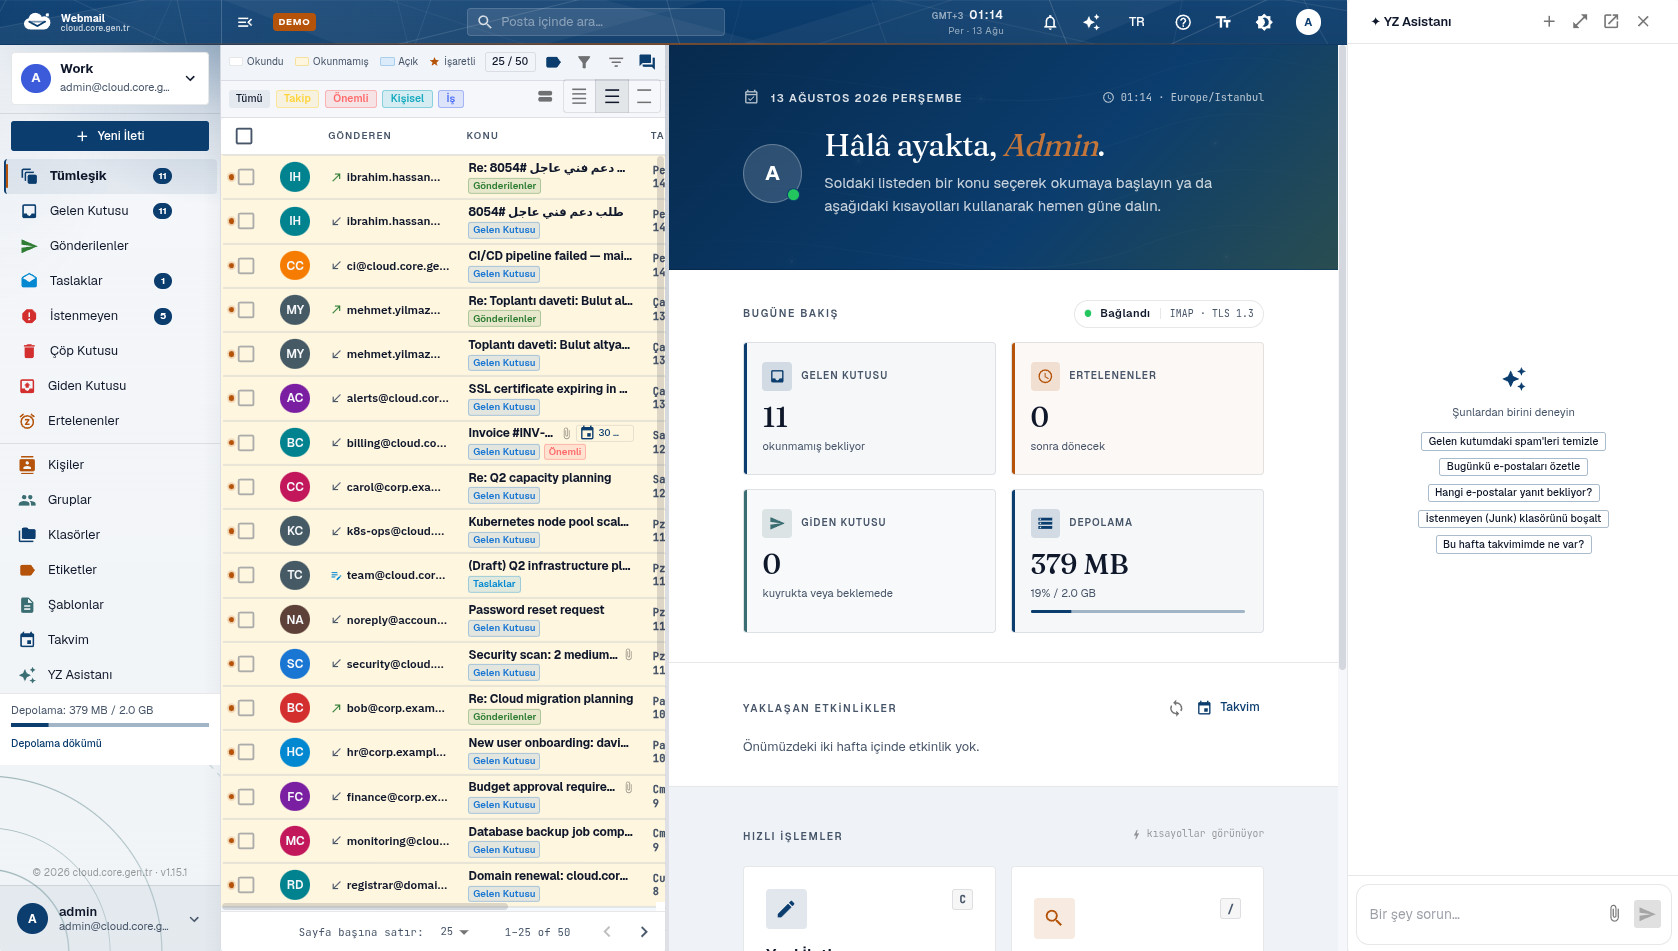Expand admin user menu at sidebar bottom
Screen dimensions: 1678x951
[194, 919]
